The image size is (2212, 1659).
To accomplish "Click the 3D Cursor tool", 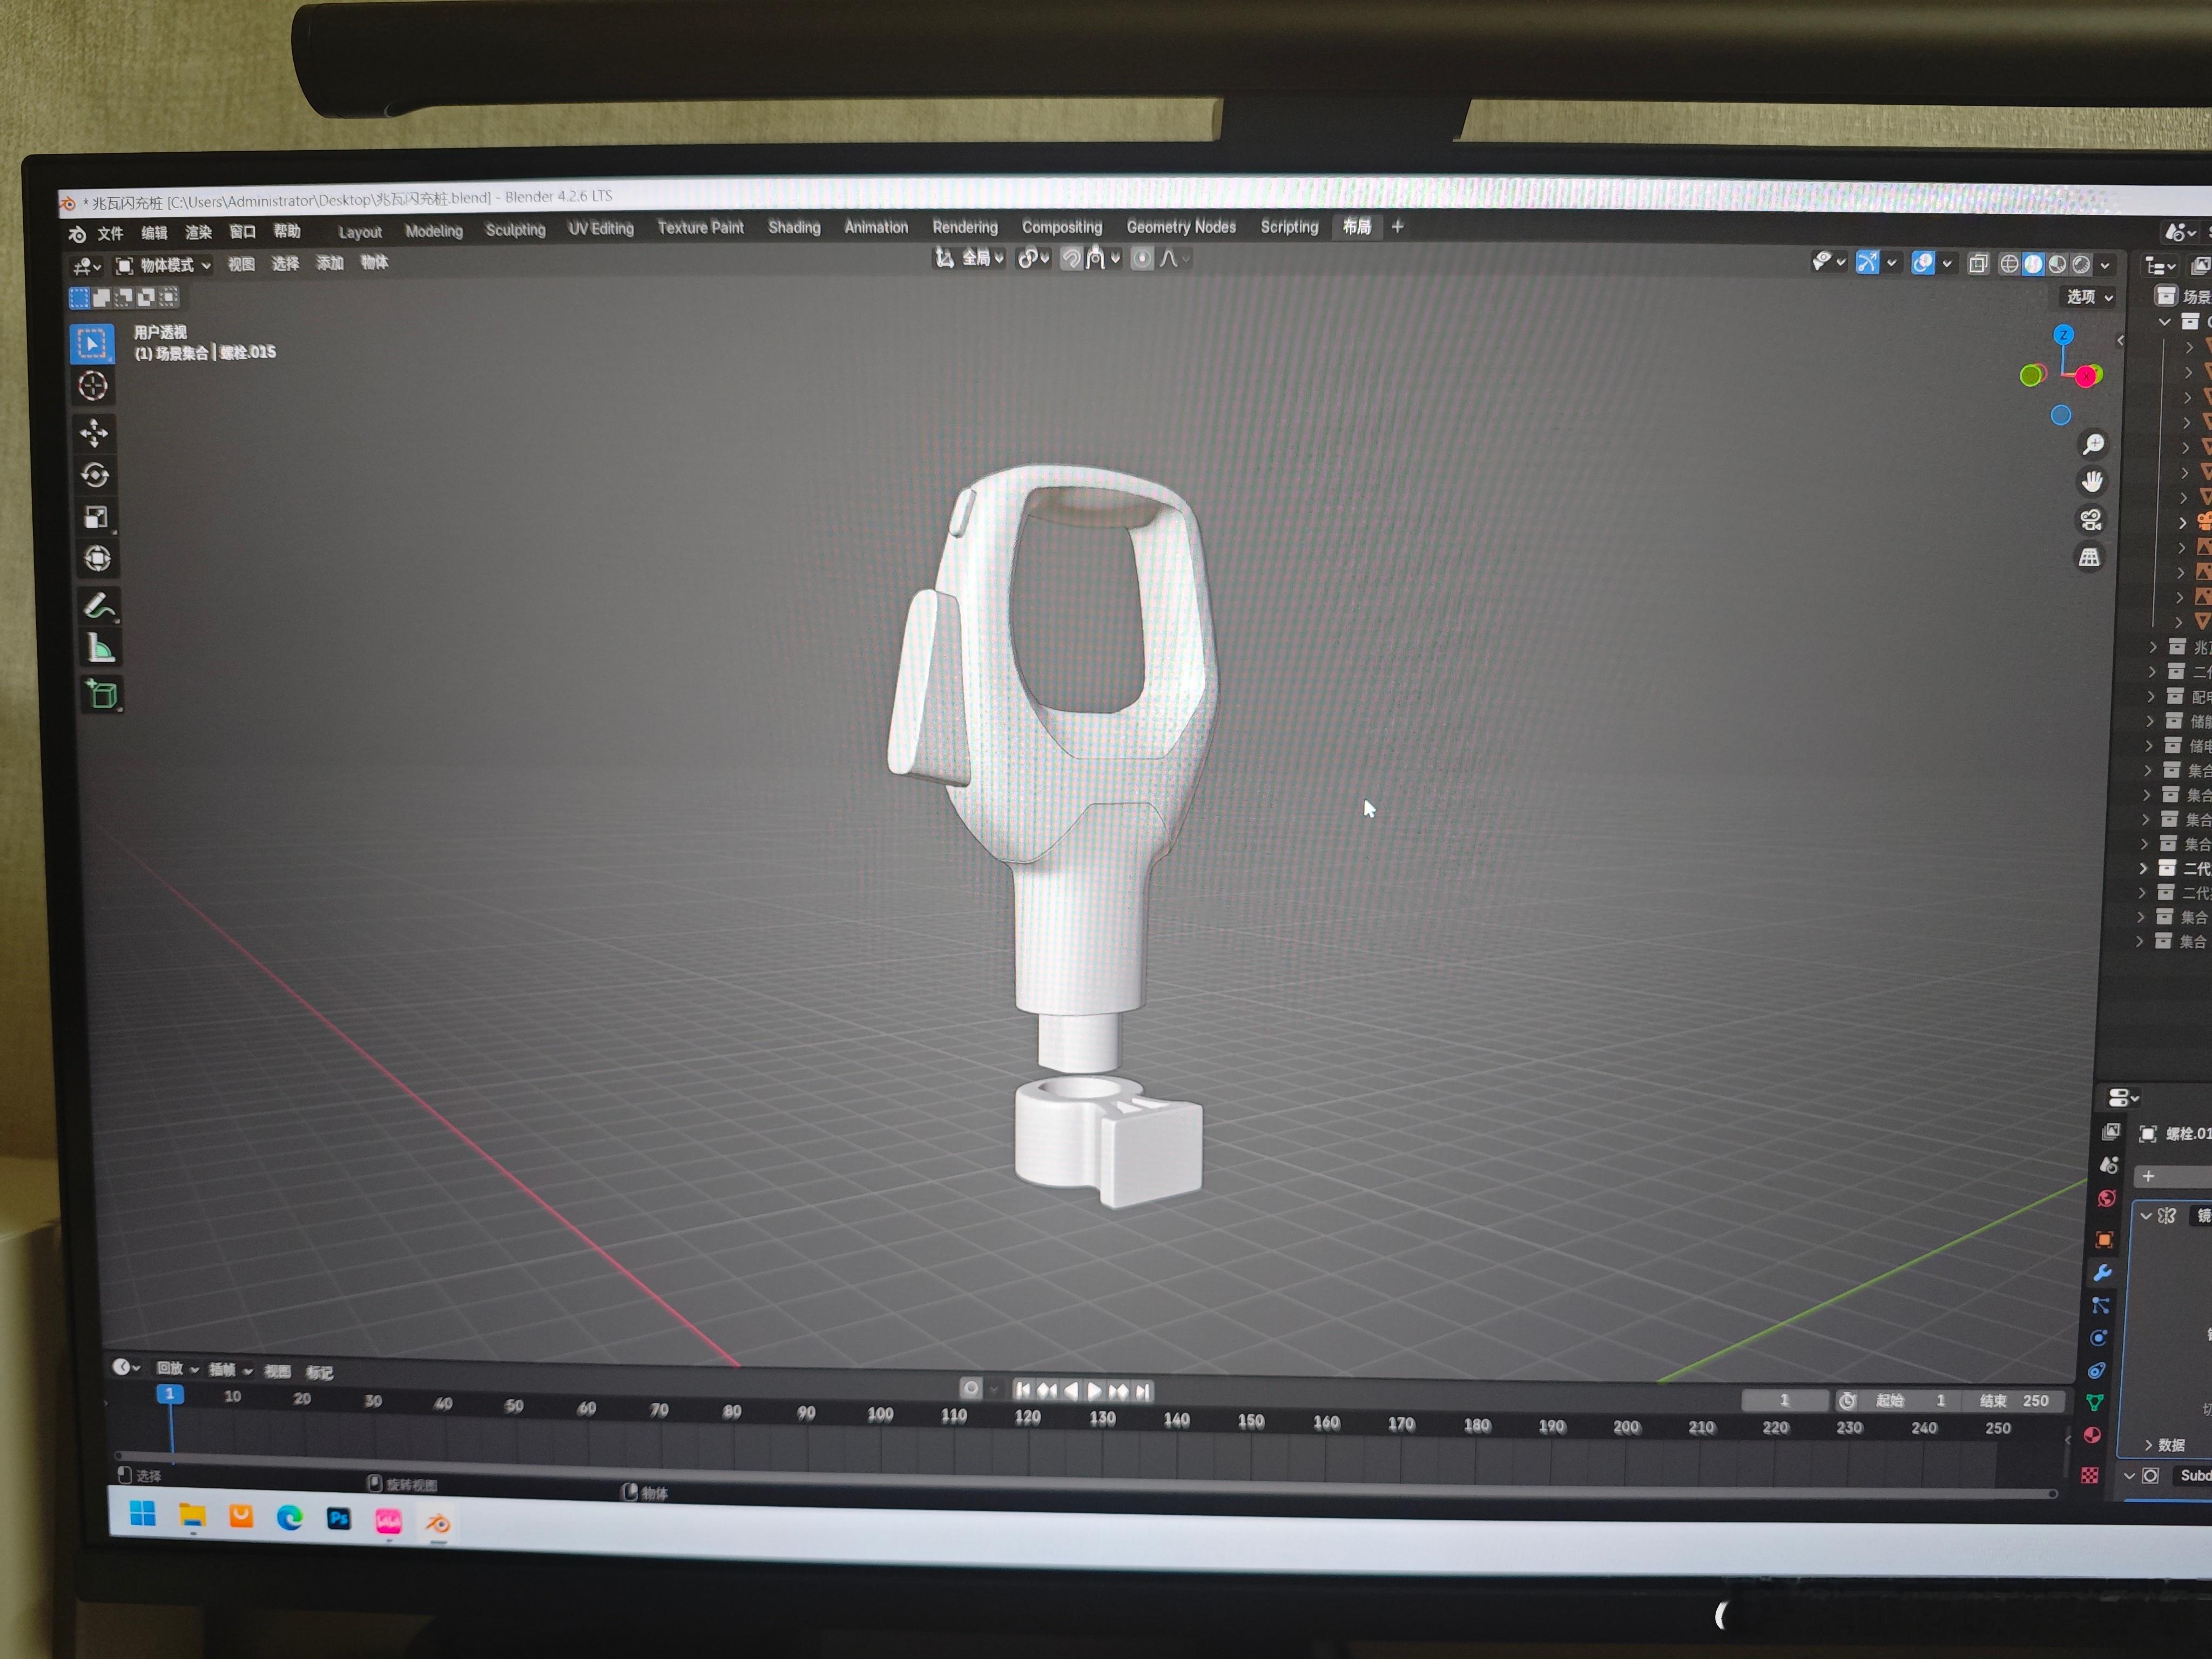I will [x=93, y=386].
